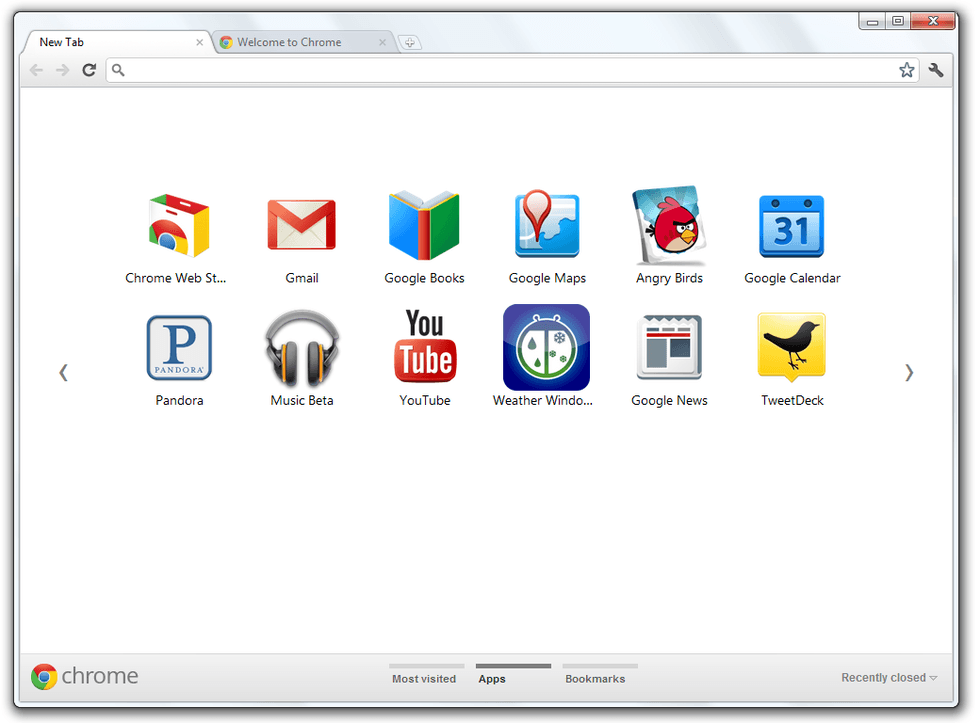980x723 pixels.
Task: Launch Google Maps app
Action: pos(547,226)
